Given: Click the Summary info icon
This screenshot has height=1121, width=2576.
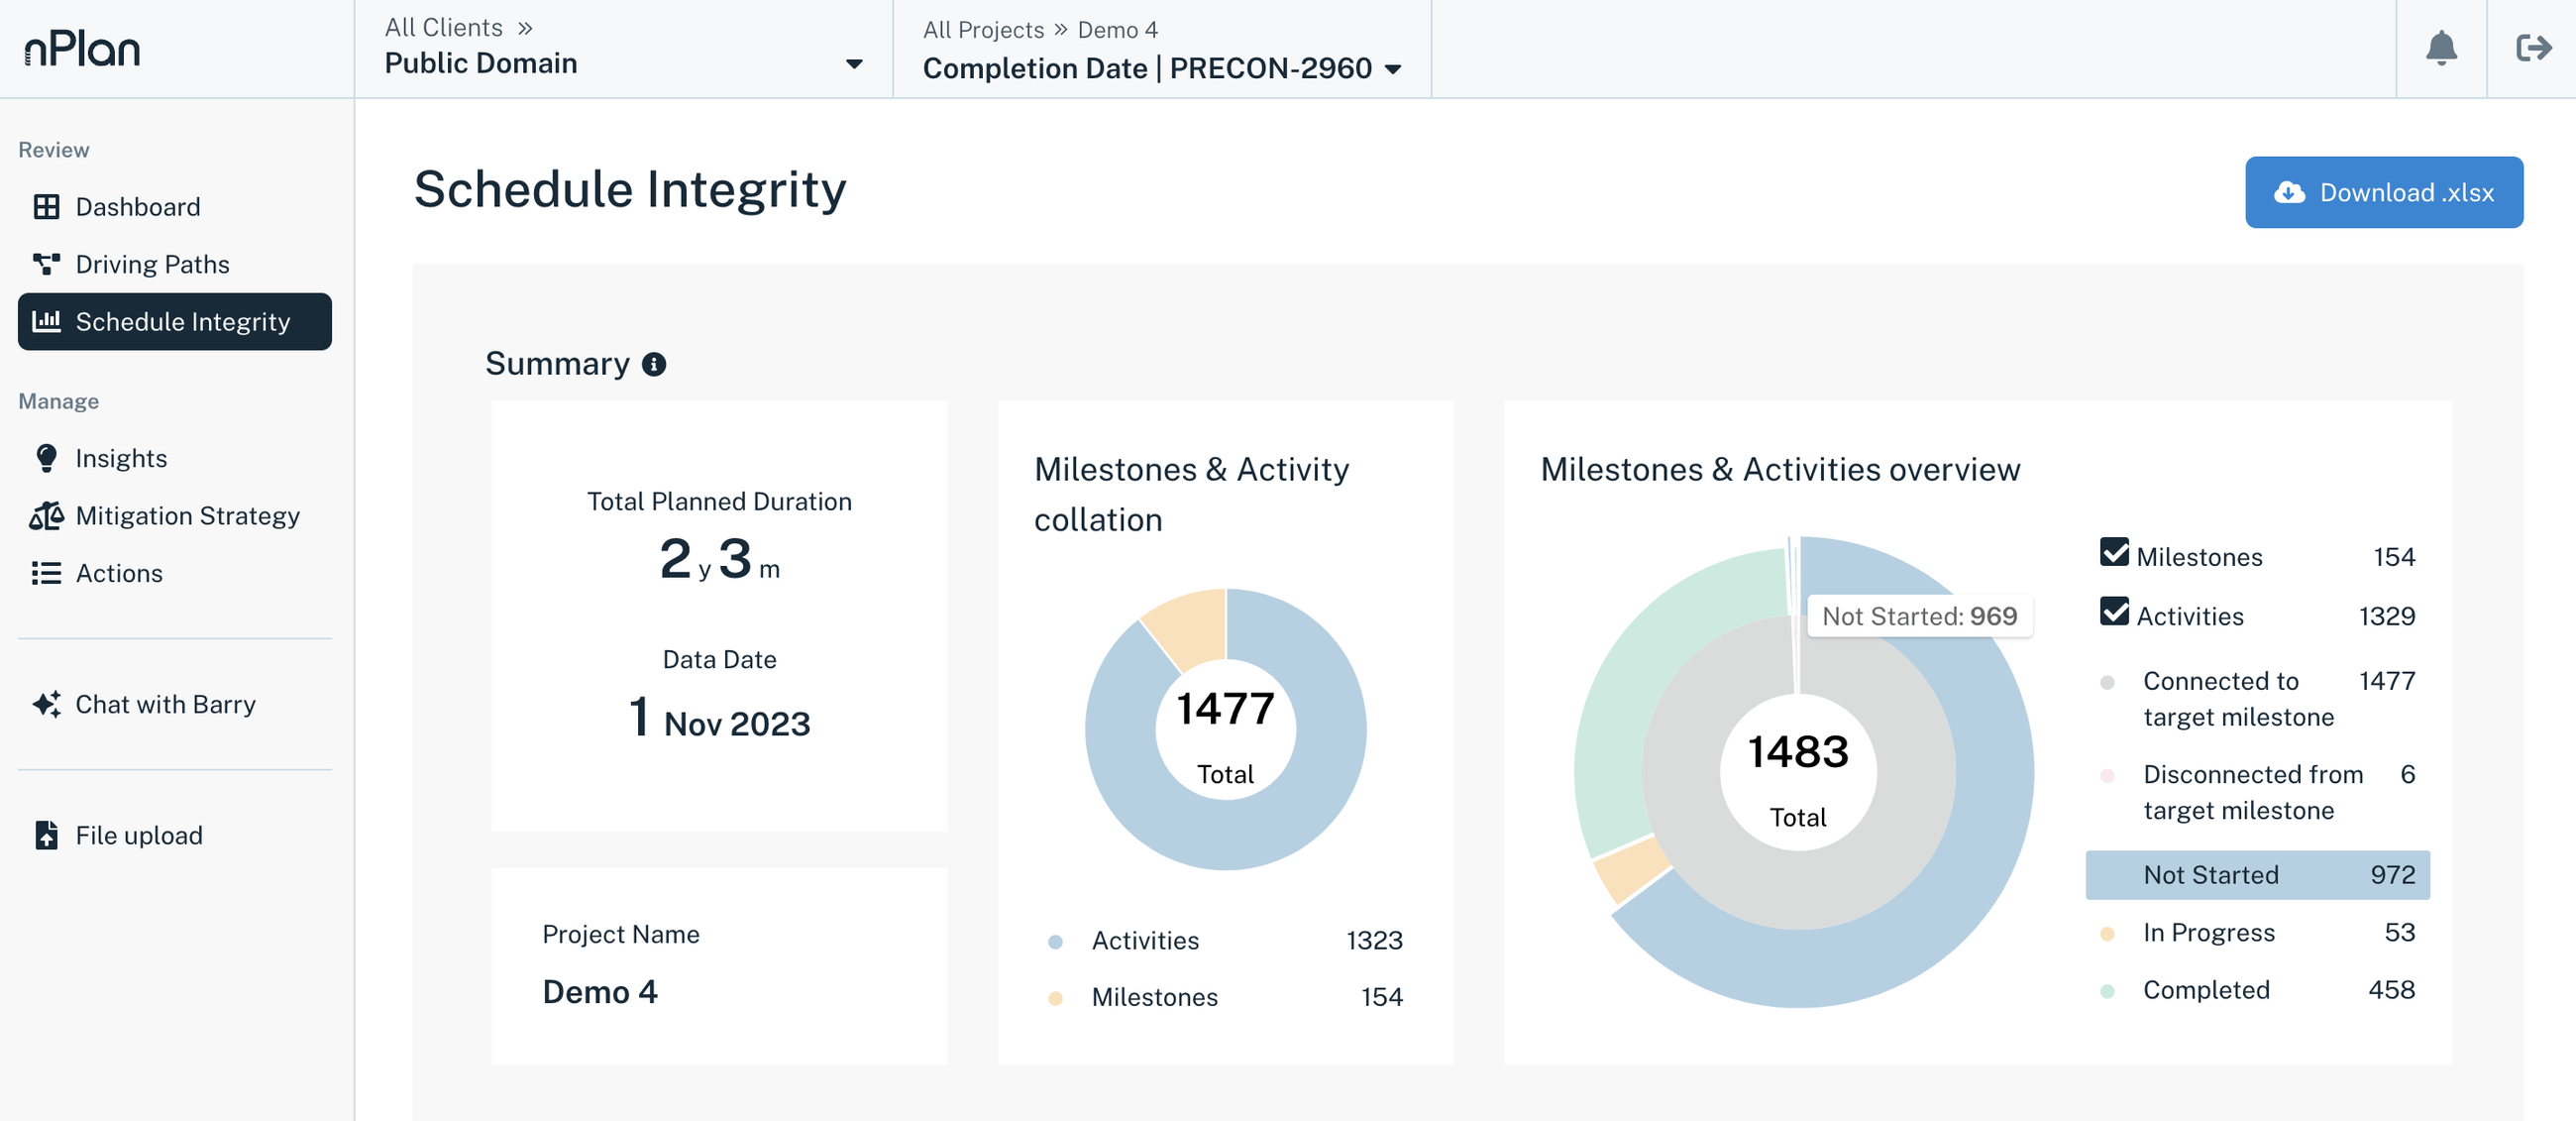Looking at the screenshot, I should [x=656, y=364].
